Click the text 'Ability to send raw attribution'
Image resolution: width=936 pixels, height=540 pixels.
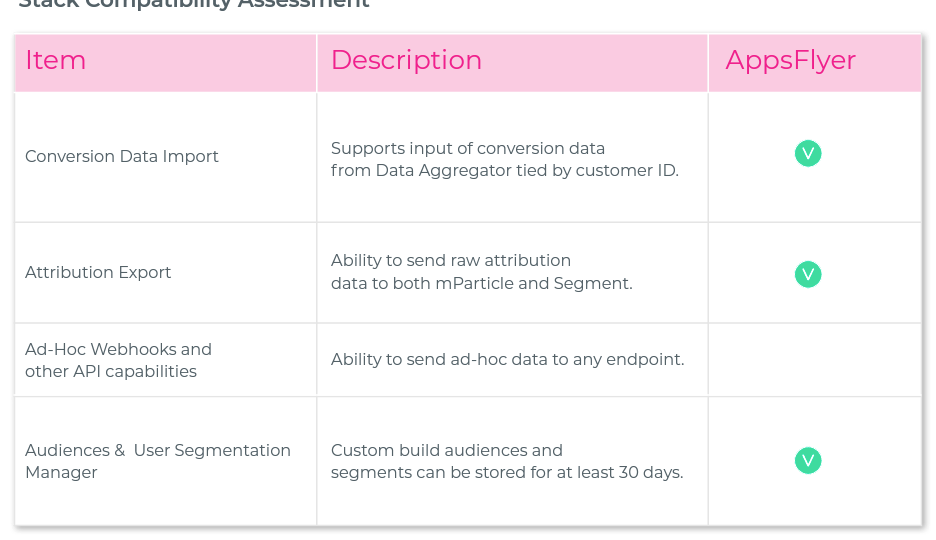[x=451, y=261]
